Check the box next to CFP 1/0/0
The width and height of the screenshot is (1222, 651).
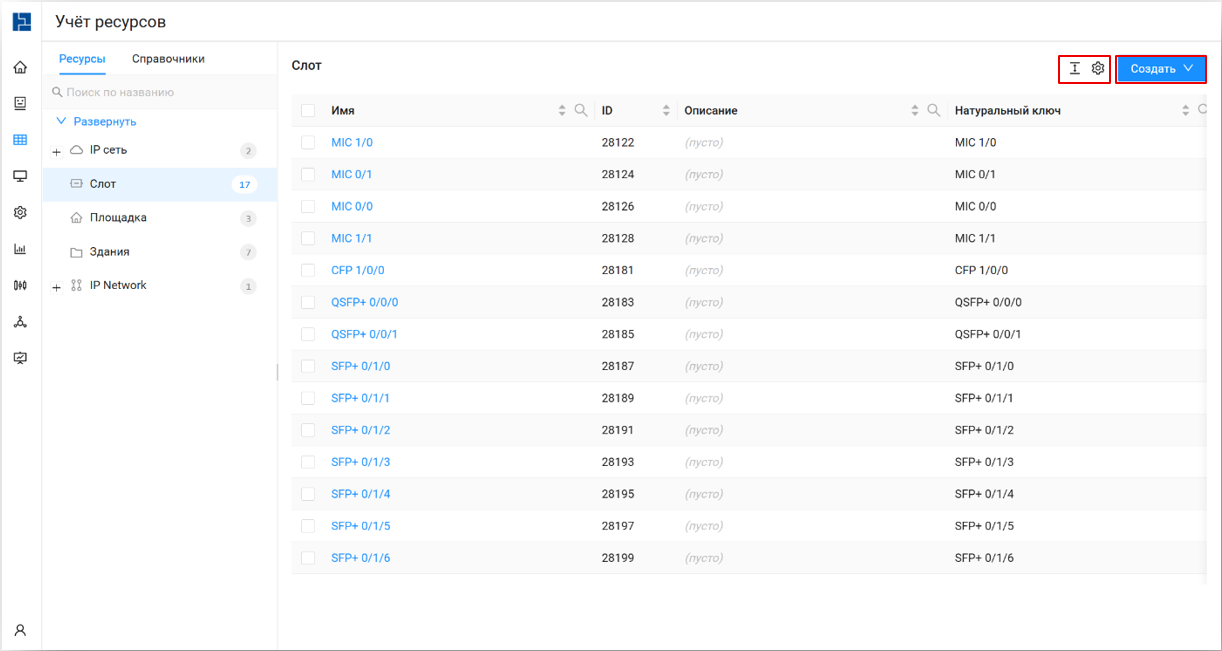pyautogui.click(x=308, y=271)
